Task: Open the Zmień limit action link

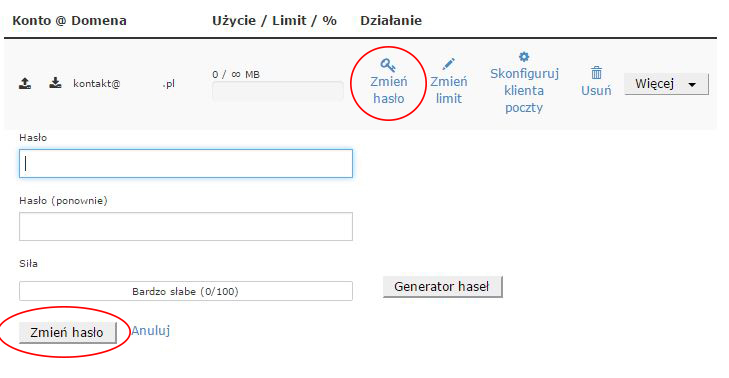Action: coord(449,90)
